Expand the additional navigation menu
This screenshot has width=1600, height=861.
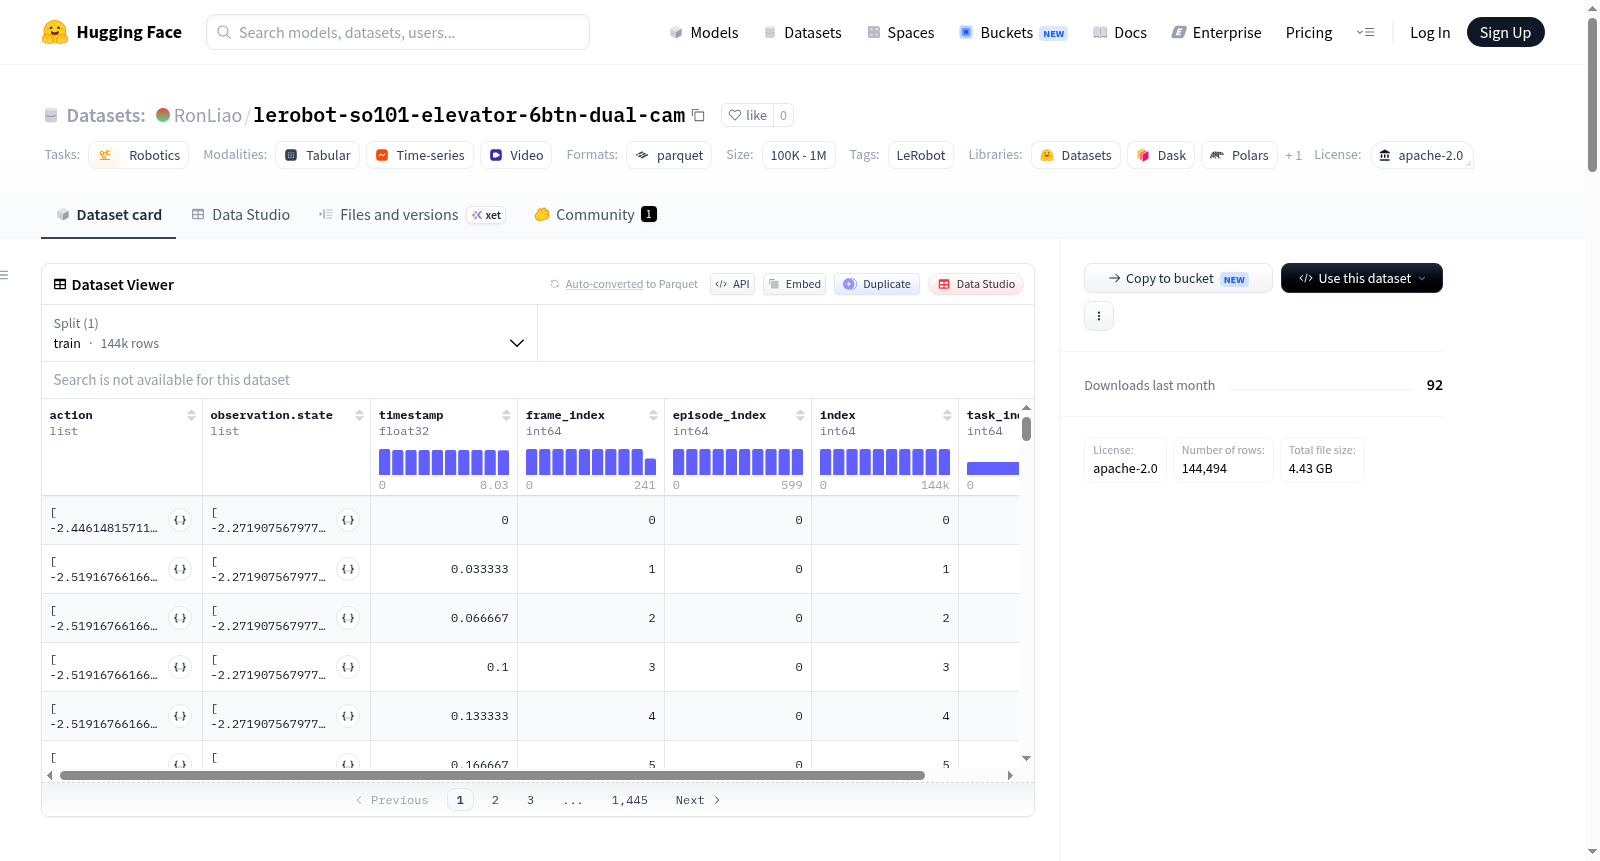tap(1365, 32)
